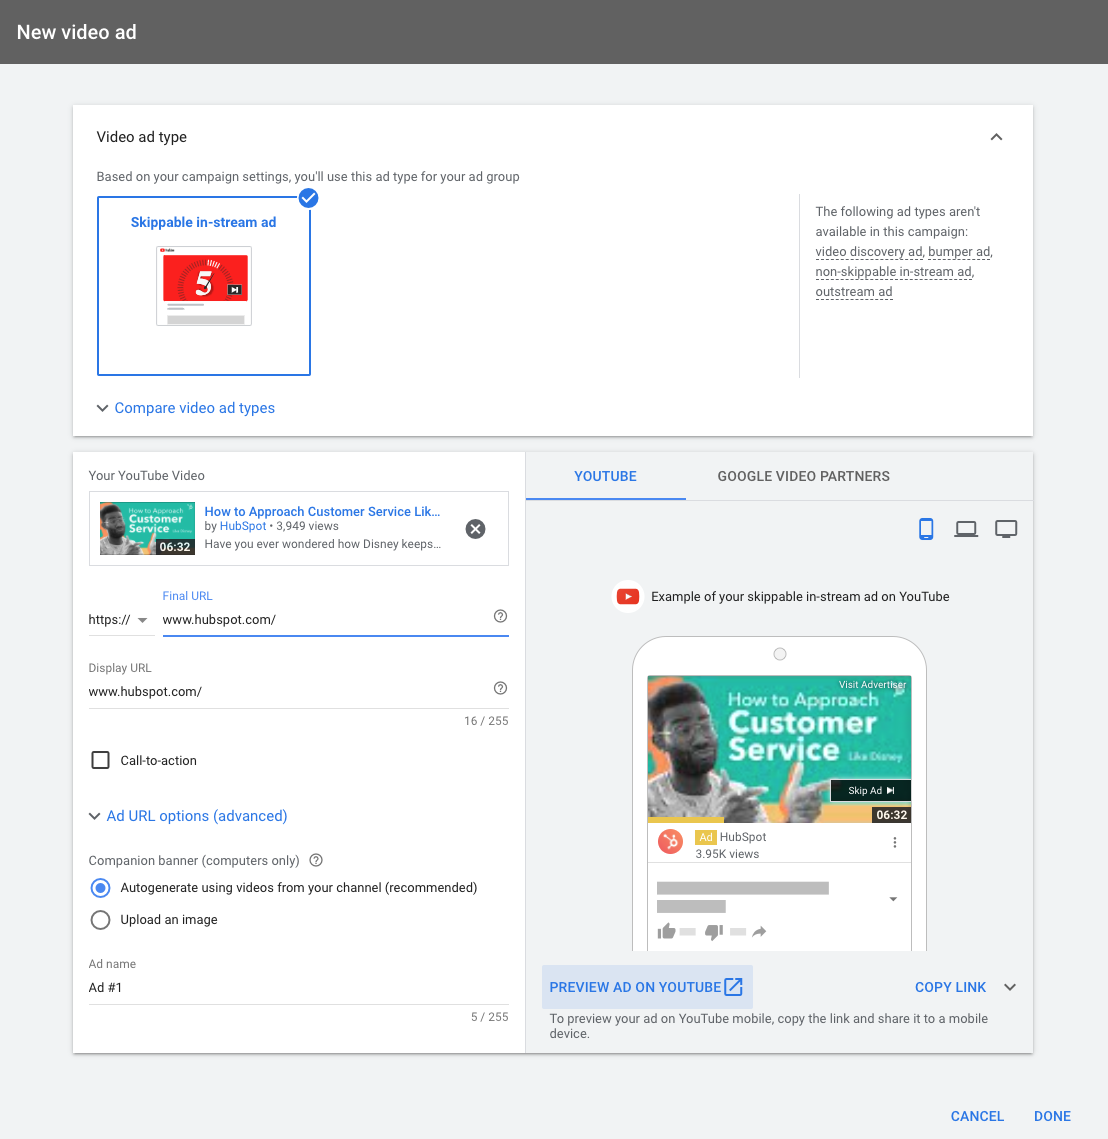Select the mobile phone preview icon
Image resolution: width=1108 pixels, height=1139 pixels.
(926, 529)
